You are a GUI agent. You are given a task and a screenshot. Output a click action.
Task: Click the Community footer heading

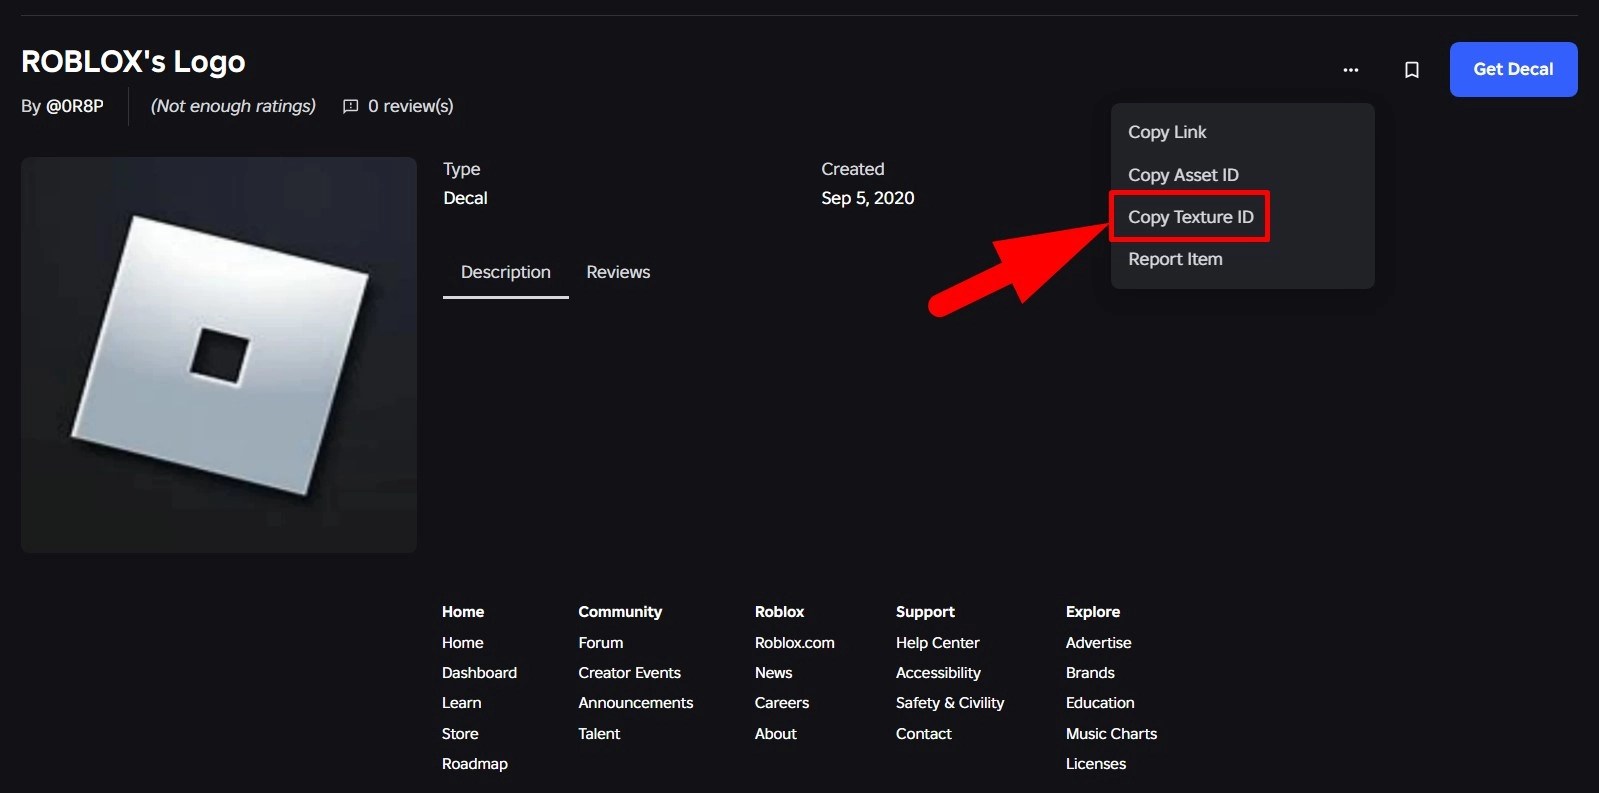click(620, 612)
